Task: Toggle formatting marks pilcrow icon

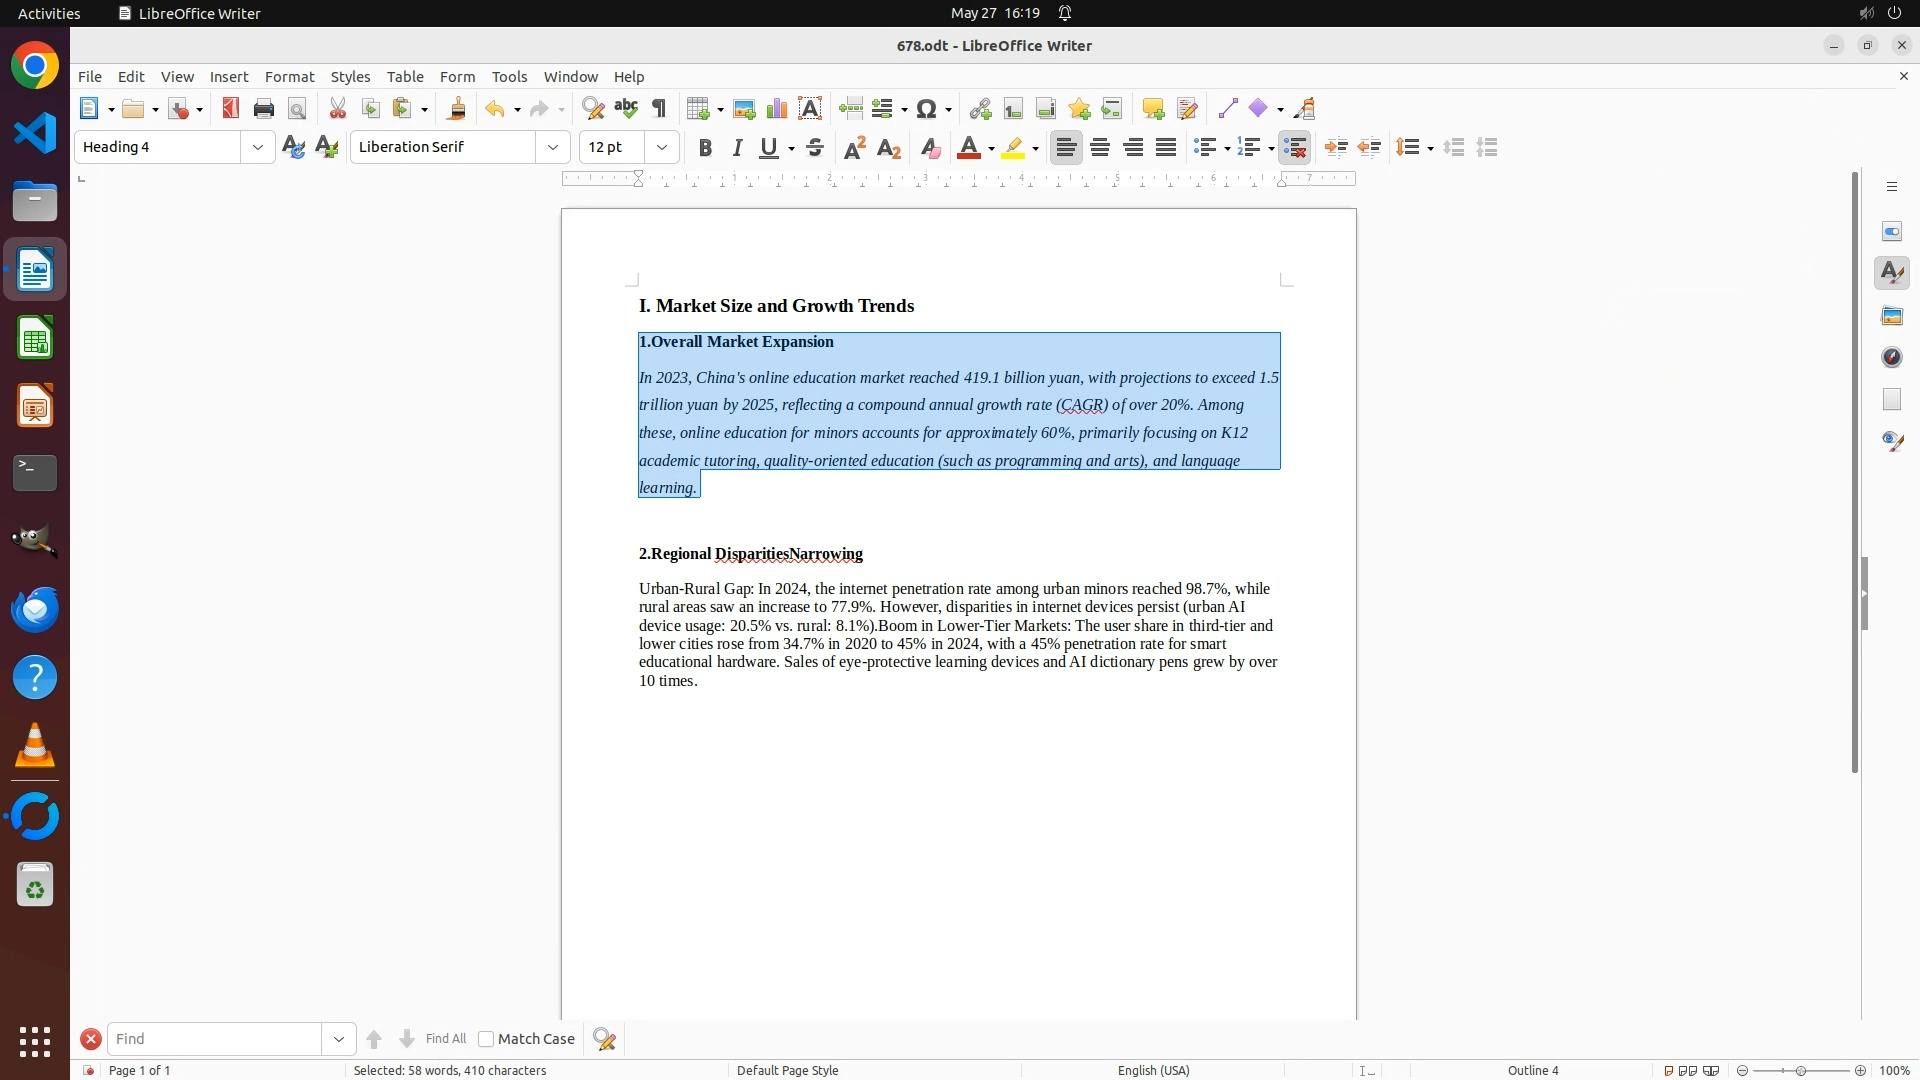Action: 659,109
